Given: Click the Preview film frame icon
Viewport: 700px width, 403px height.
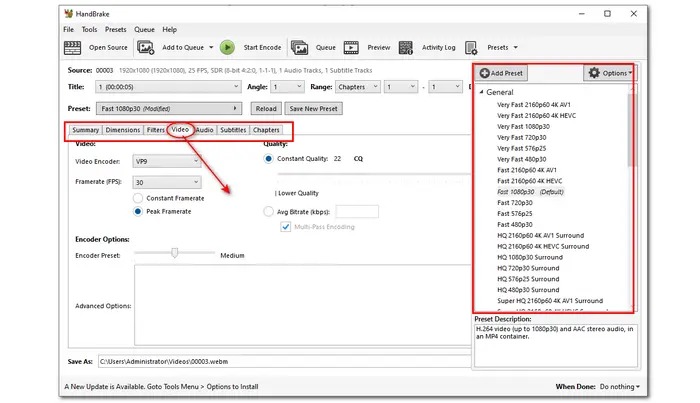Looking at the screenshot, I should point(351,47).
